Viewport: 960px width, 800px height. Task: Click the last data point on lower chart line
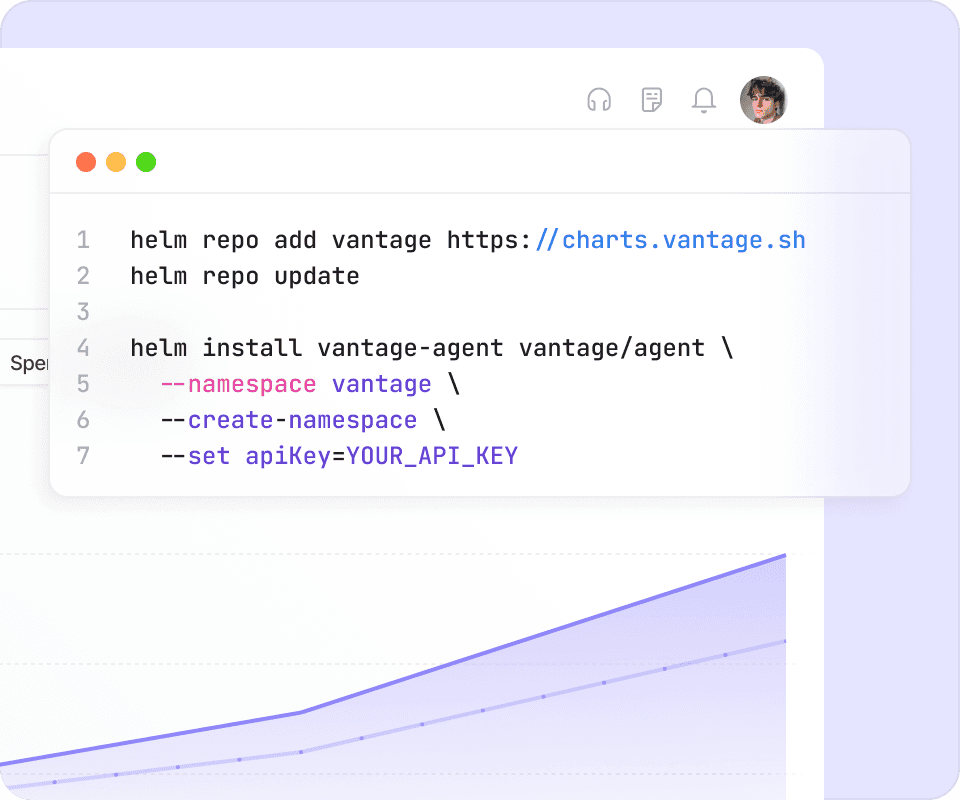point(785,641)
